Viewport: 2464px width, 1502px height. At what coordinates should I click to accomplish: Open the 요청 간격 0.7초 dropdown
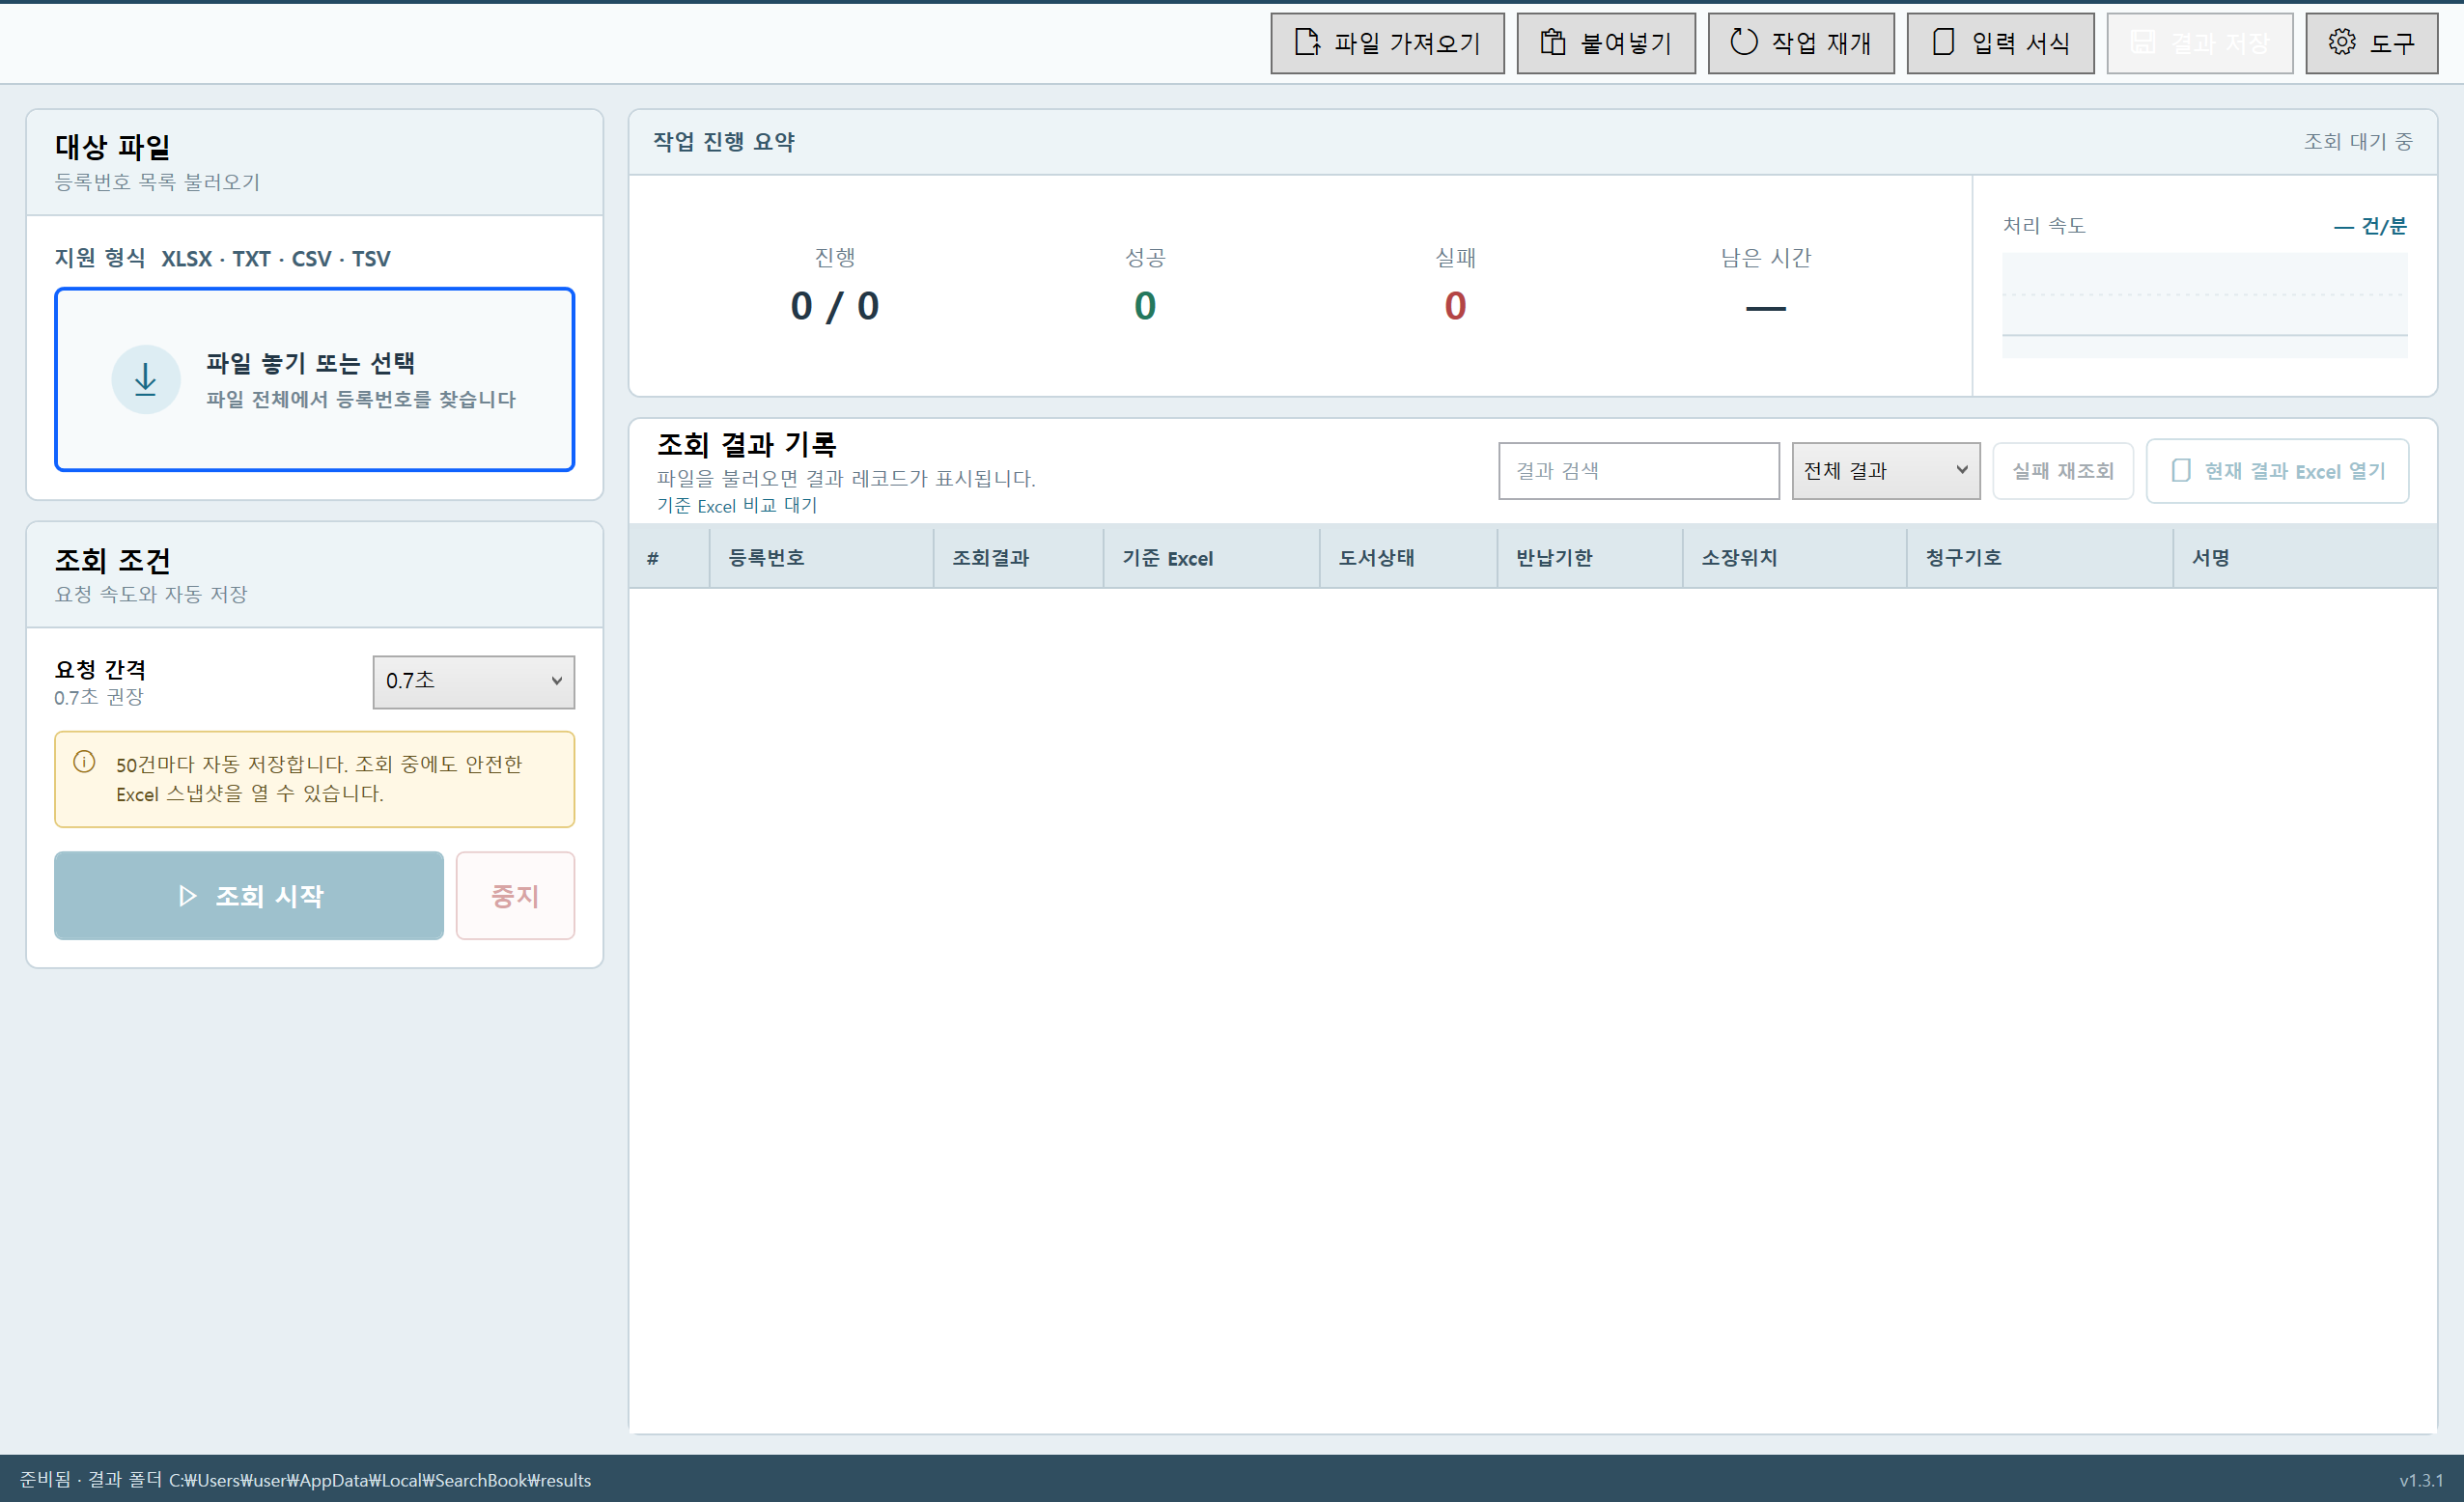[473, 682]
